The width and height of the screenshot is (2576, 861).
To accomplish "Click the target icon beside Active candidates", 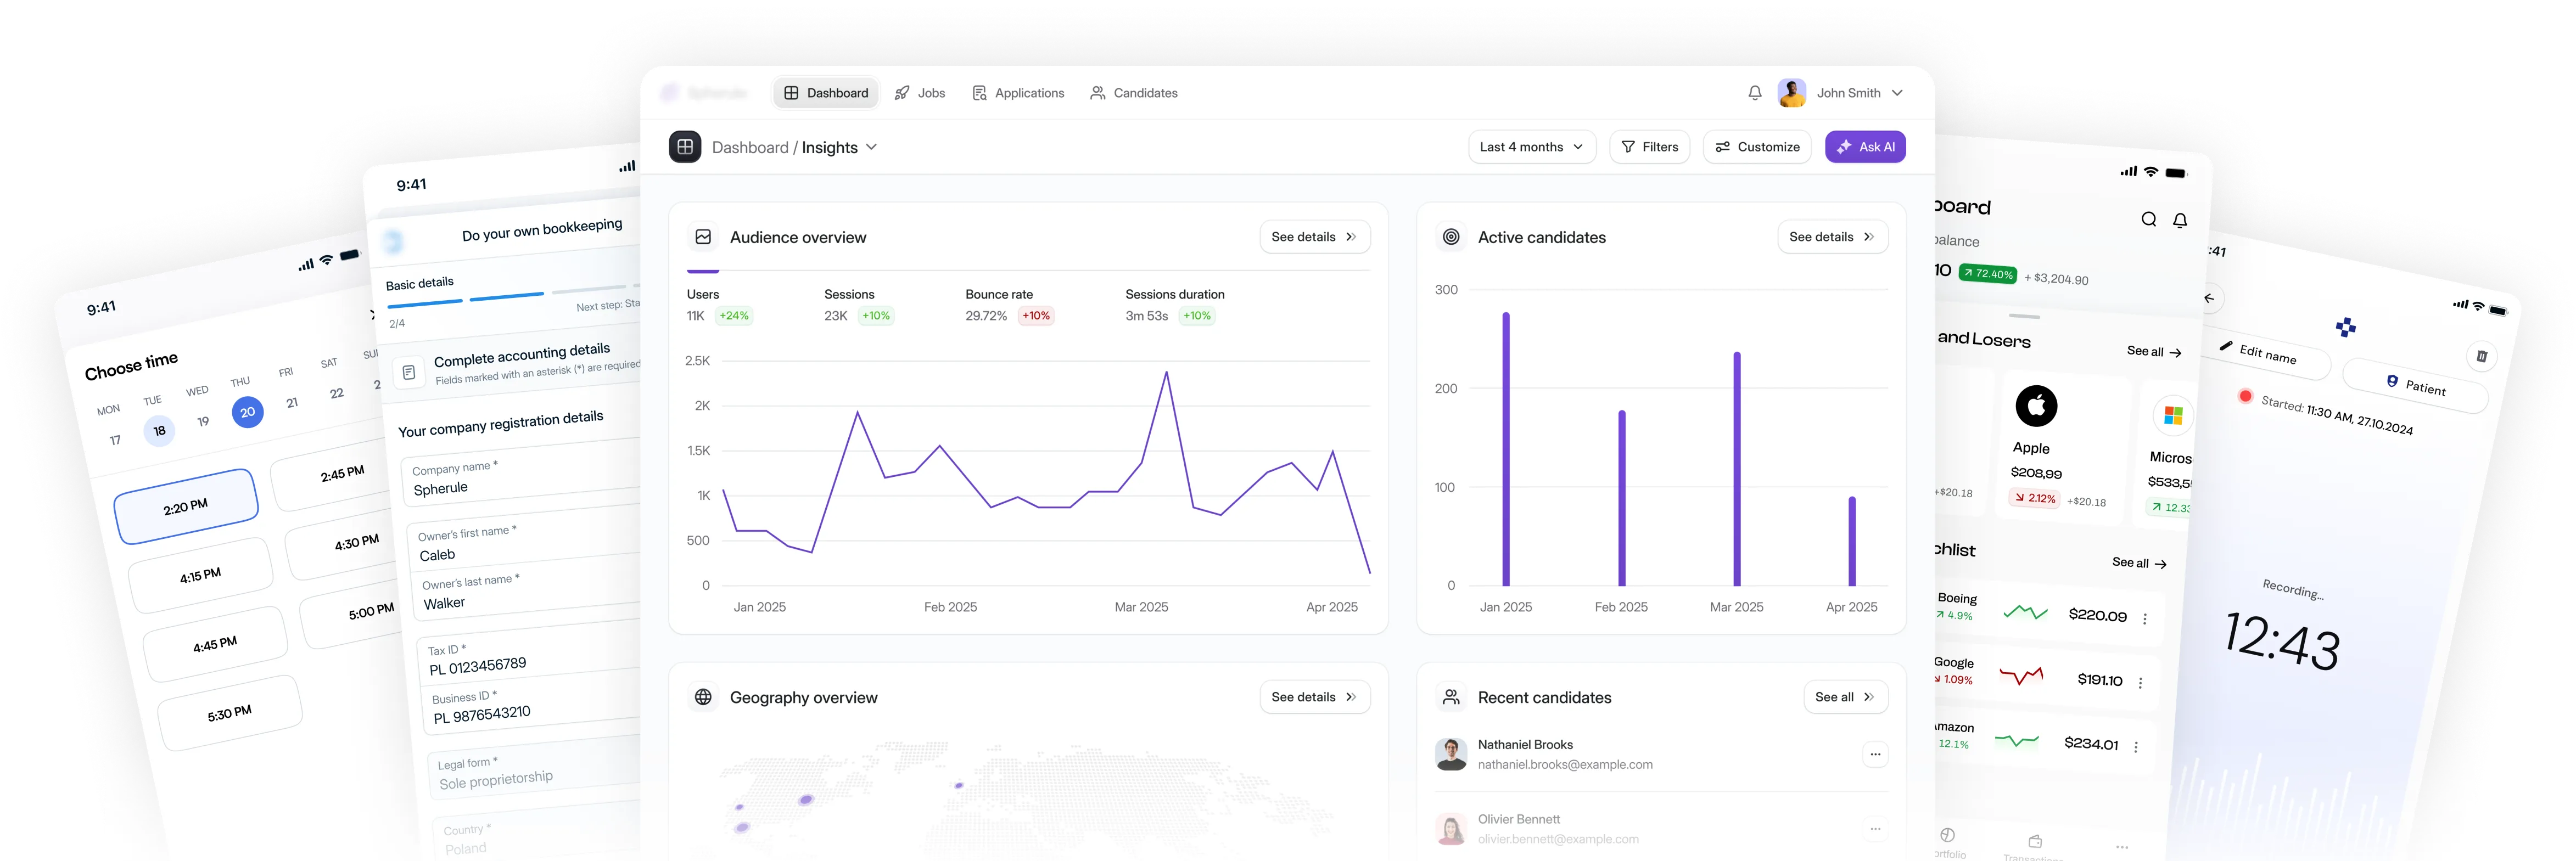I will tap(1451, 237).
